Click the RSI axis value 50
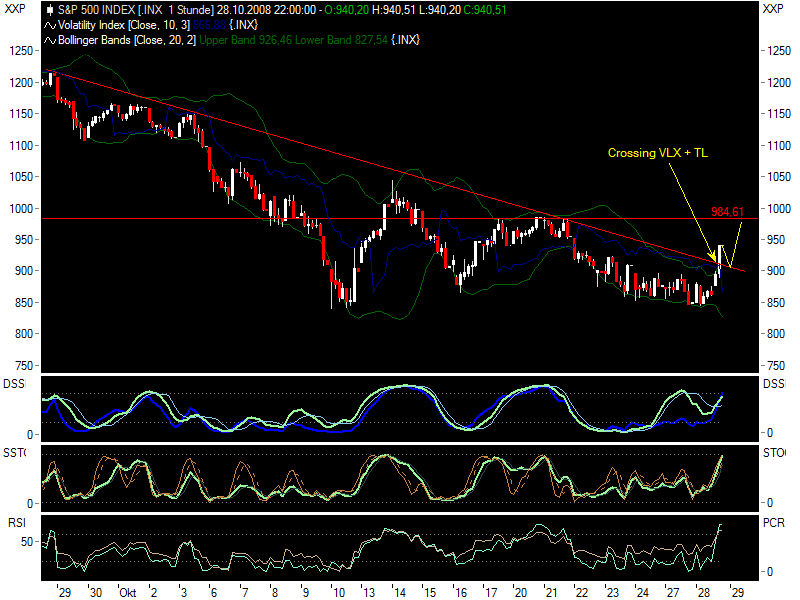 (x=27, y=542)
